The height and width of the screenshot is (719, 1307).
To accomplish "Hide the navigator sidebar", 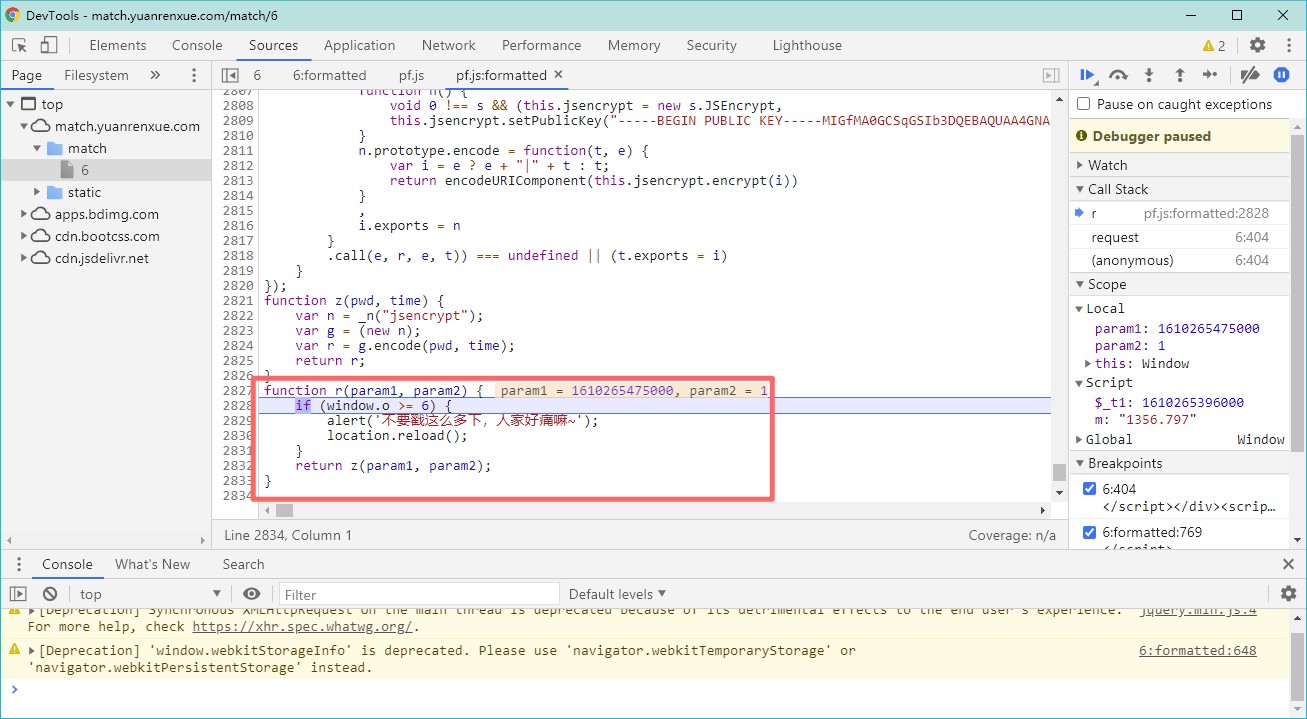I will click(230, 75).
